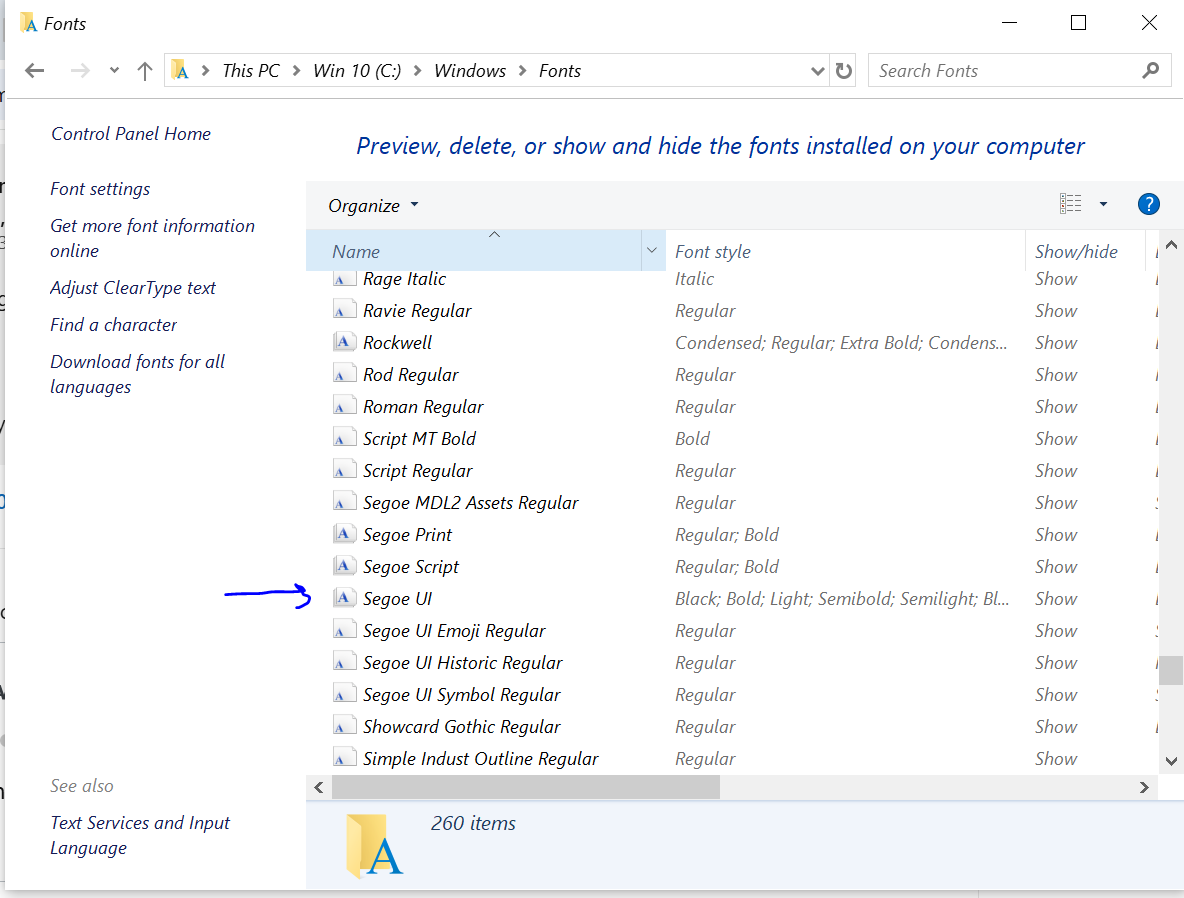
Task: Click the Fonts folder icon in address bar
Action: pyautogui.click(x=180, y=70)
